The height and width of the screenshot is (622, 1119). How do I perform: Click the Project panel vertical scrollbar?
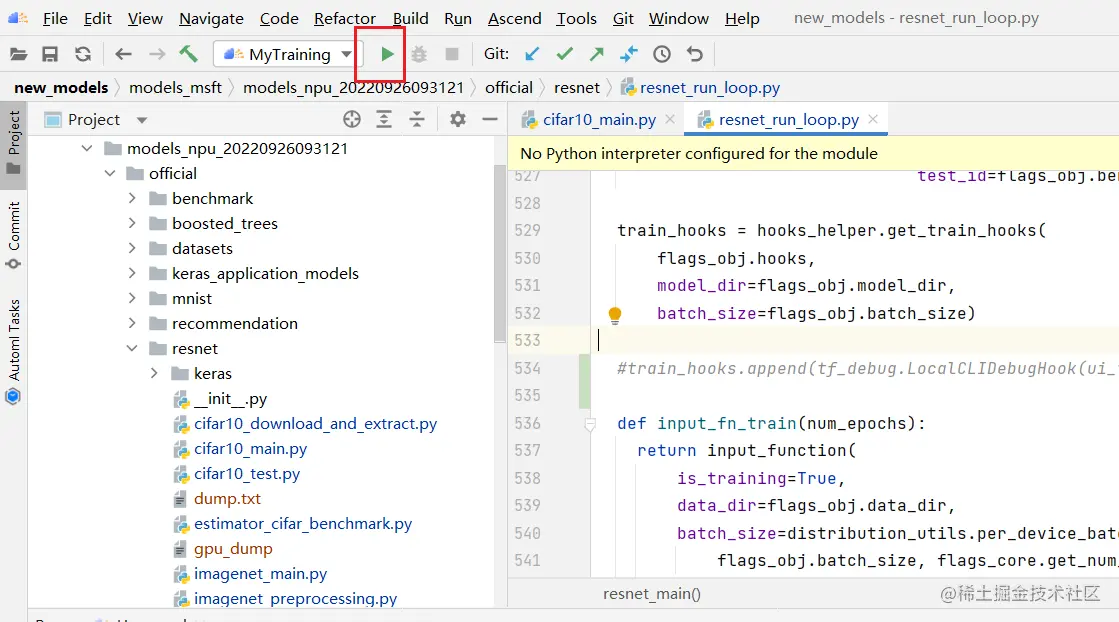[x=499, y=253]
